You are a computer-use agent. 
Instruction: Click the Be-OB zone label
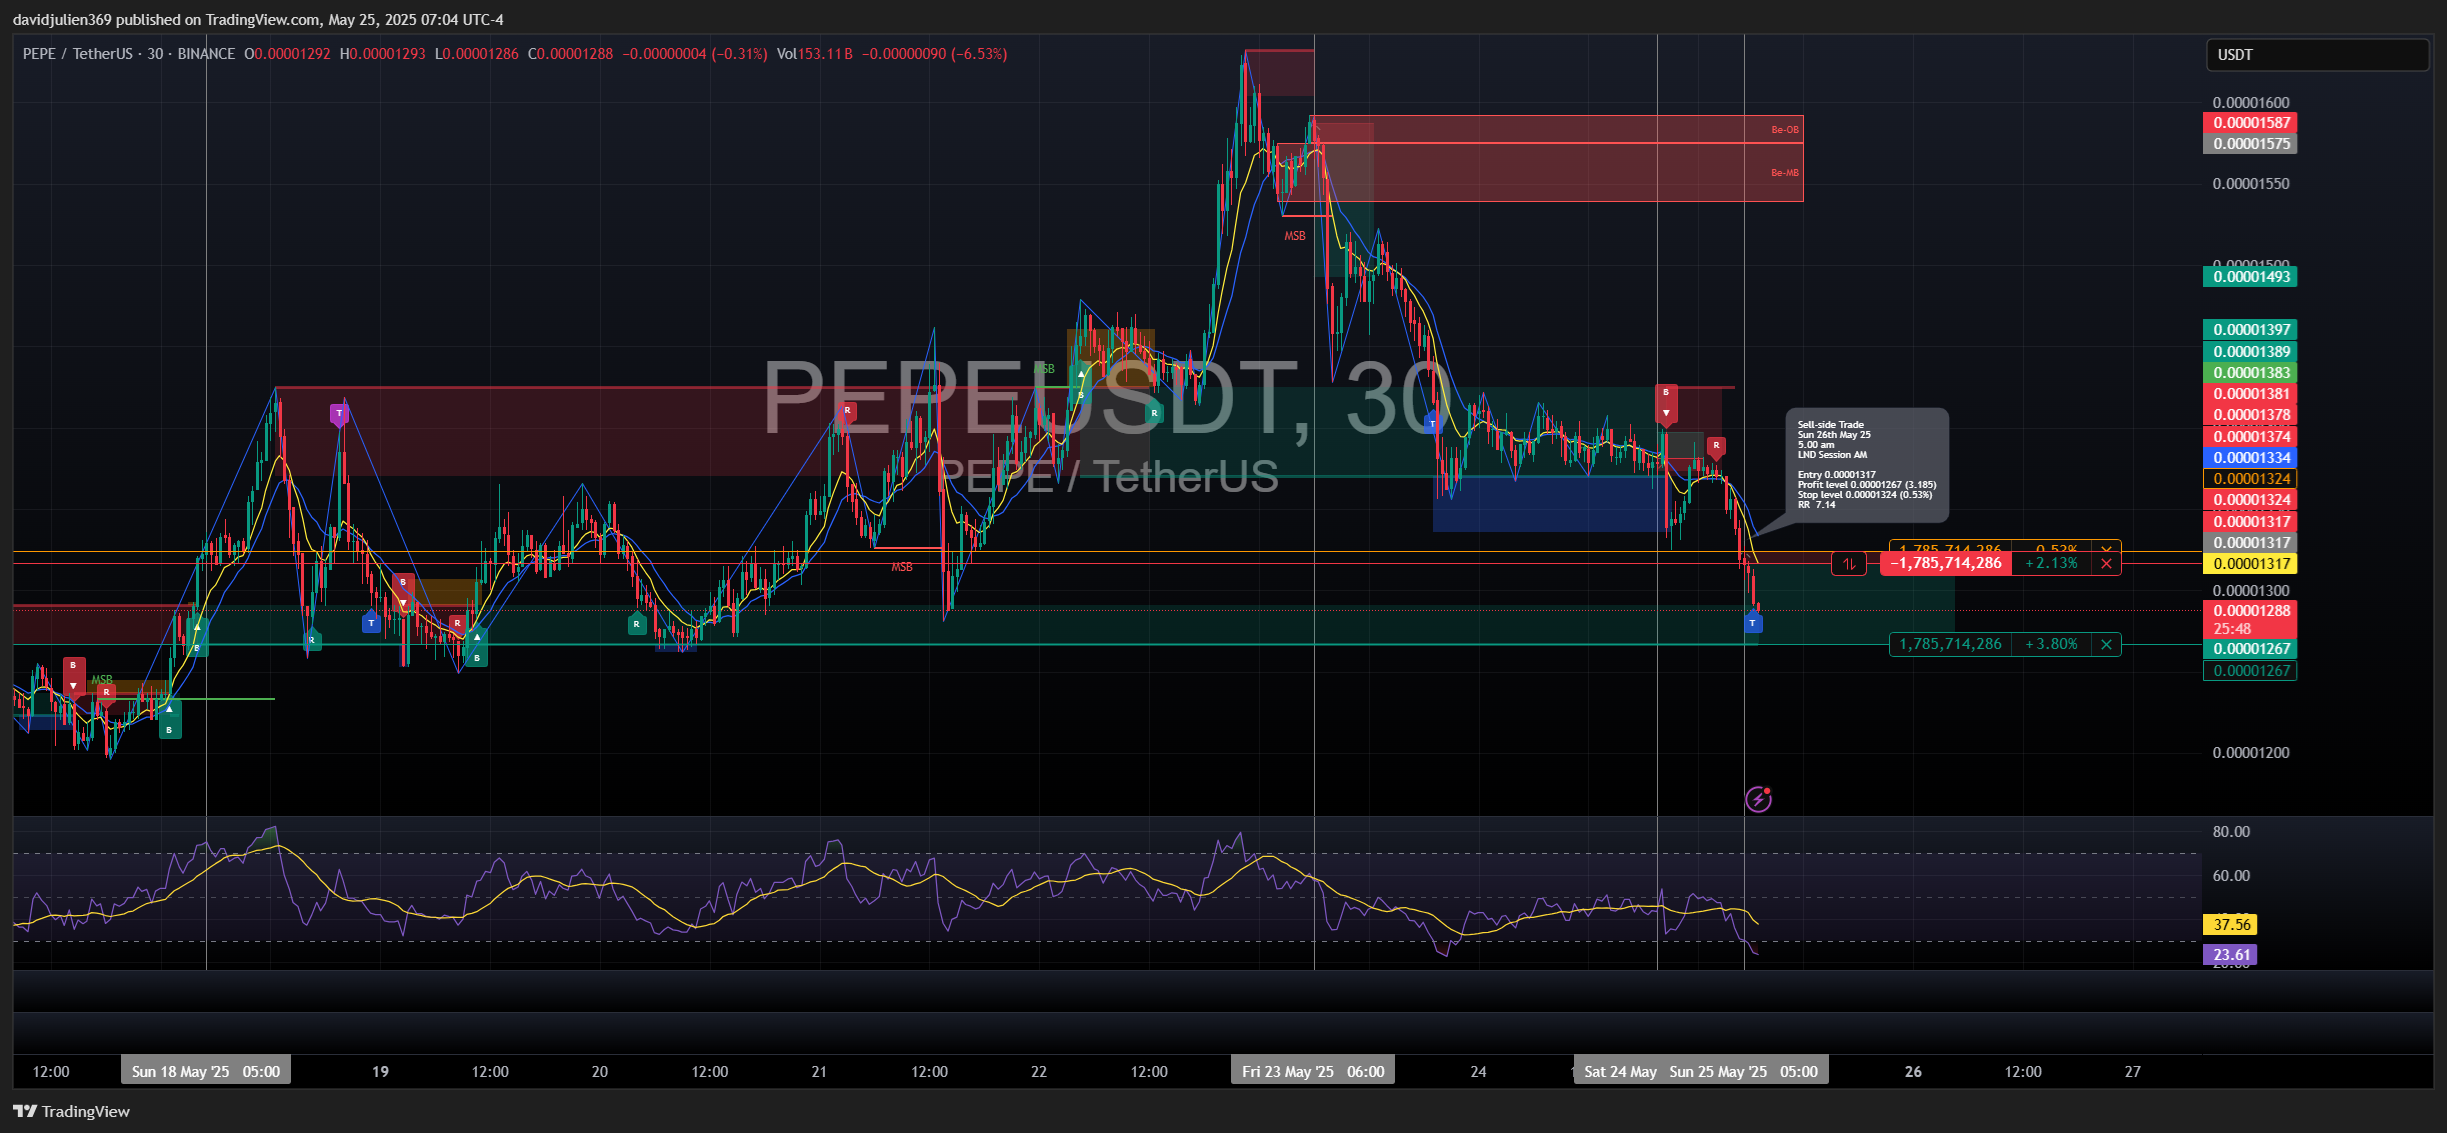tap(1785, 129)
